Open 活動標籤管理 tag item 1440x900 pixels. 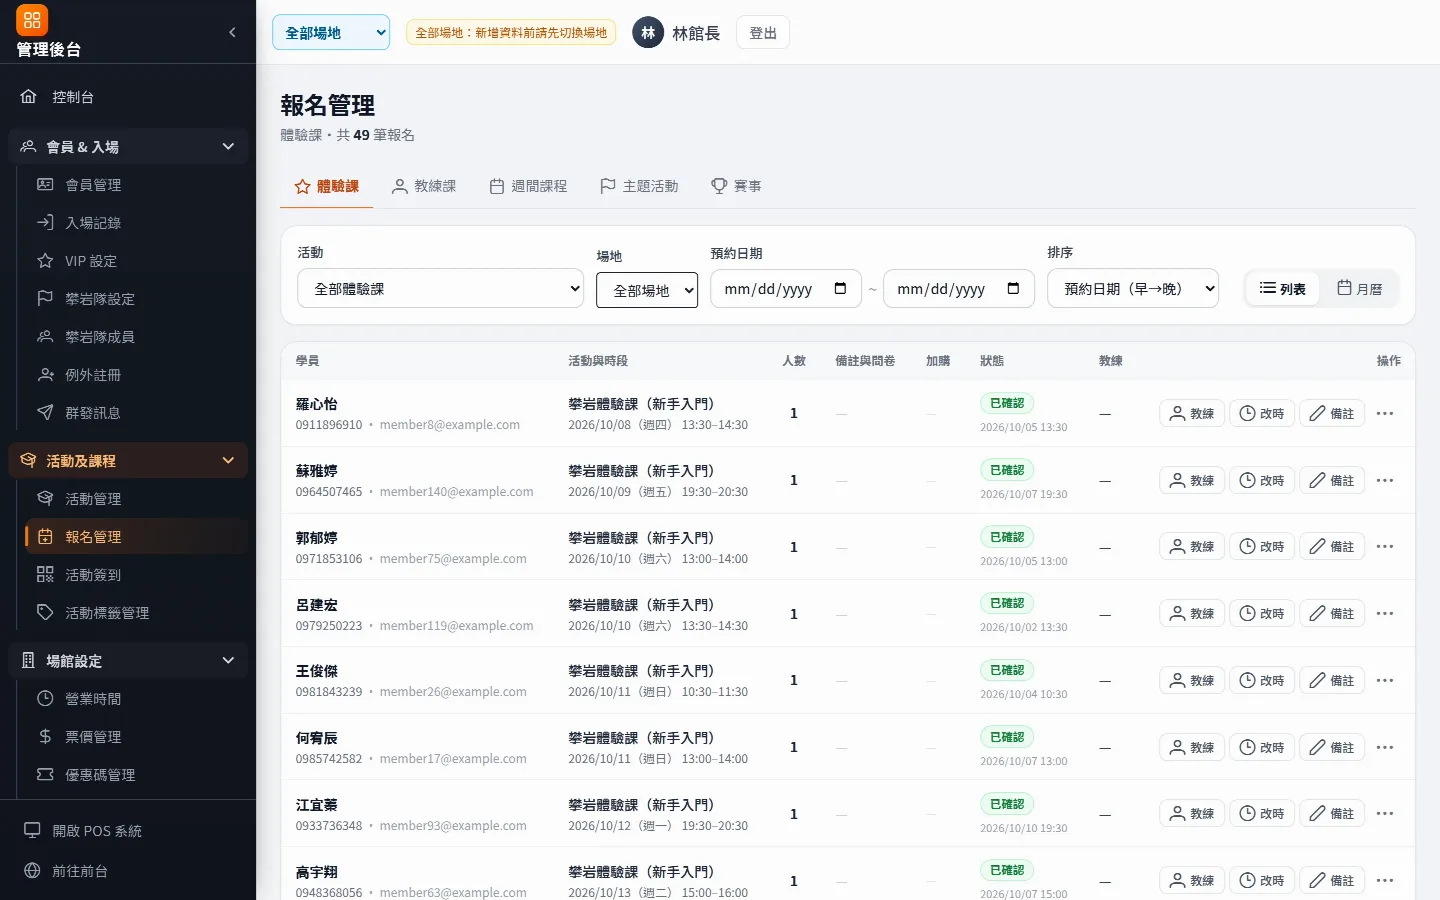pos(137,613)
